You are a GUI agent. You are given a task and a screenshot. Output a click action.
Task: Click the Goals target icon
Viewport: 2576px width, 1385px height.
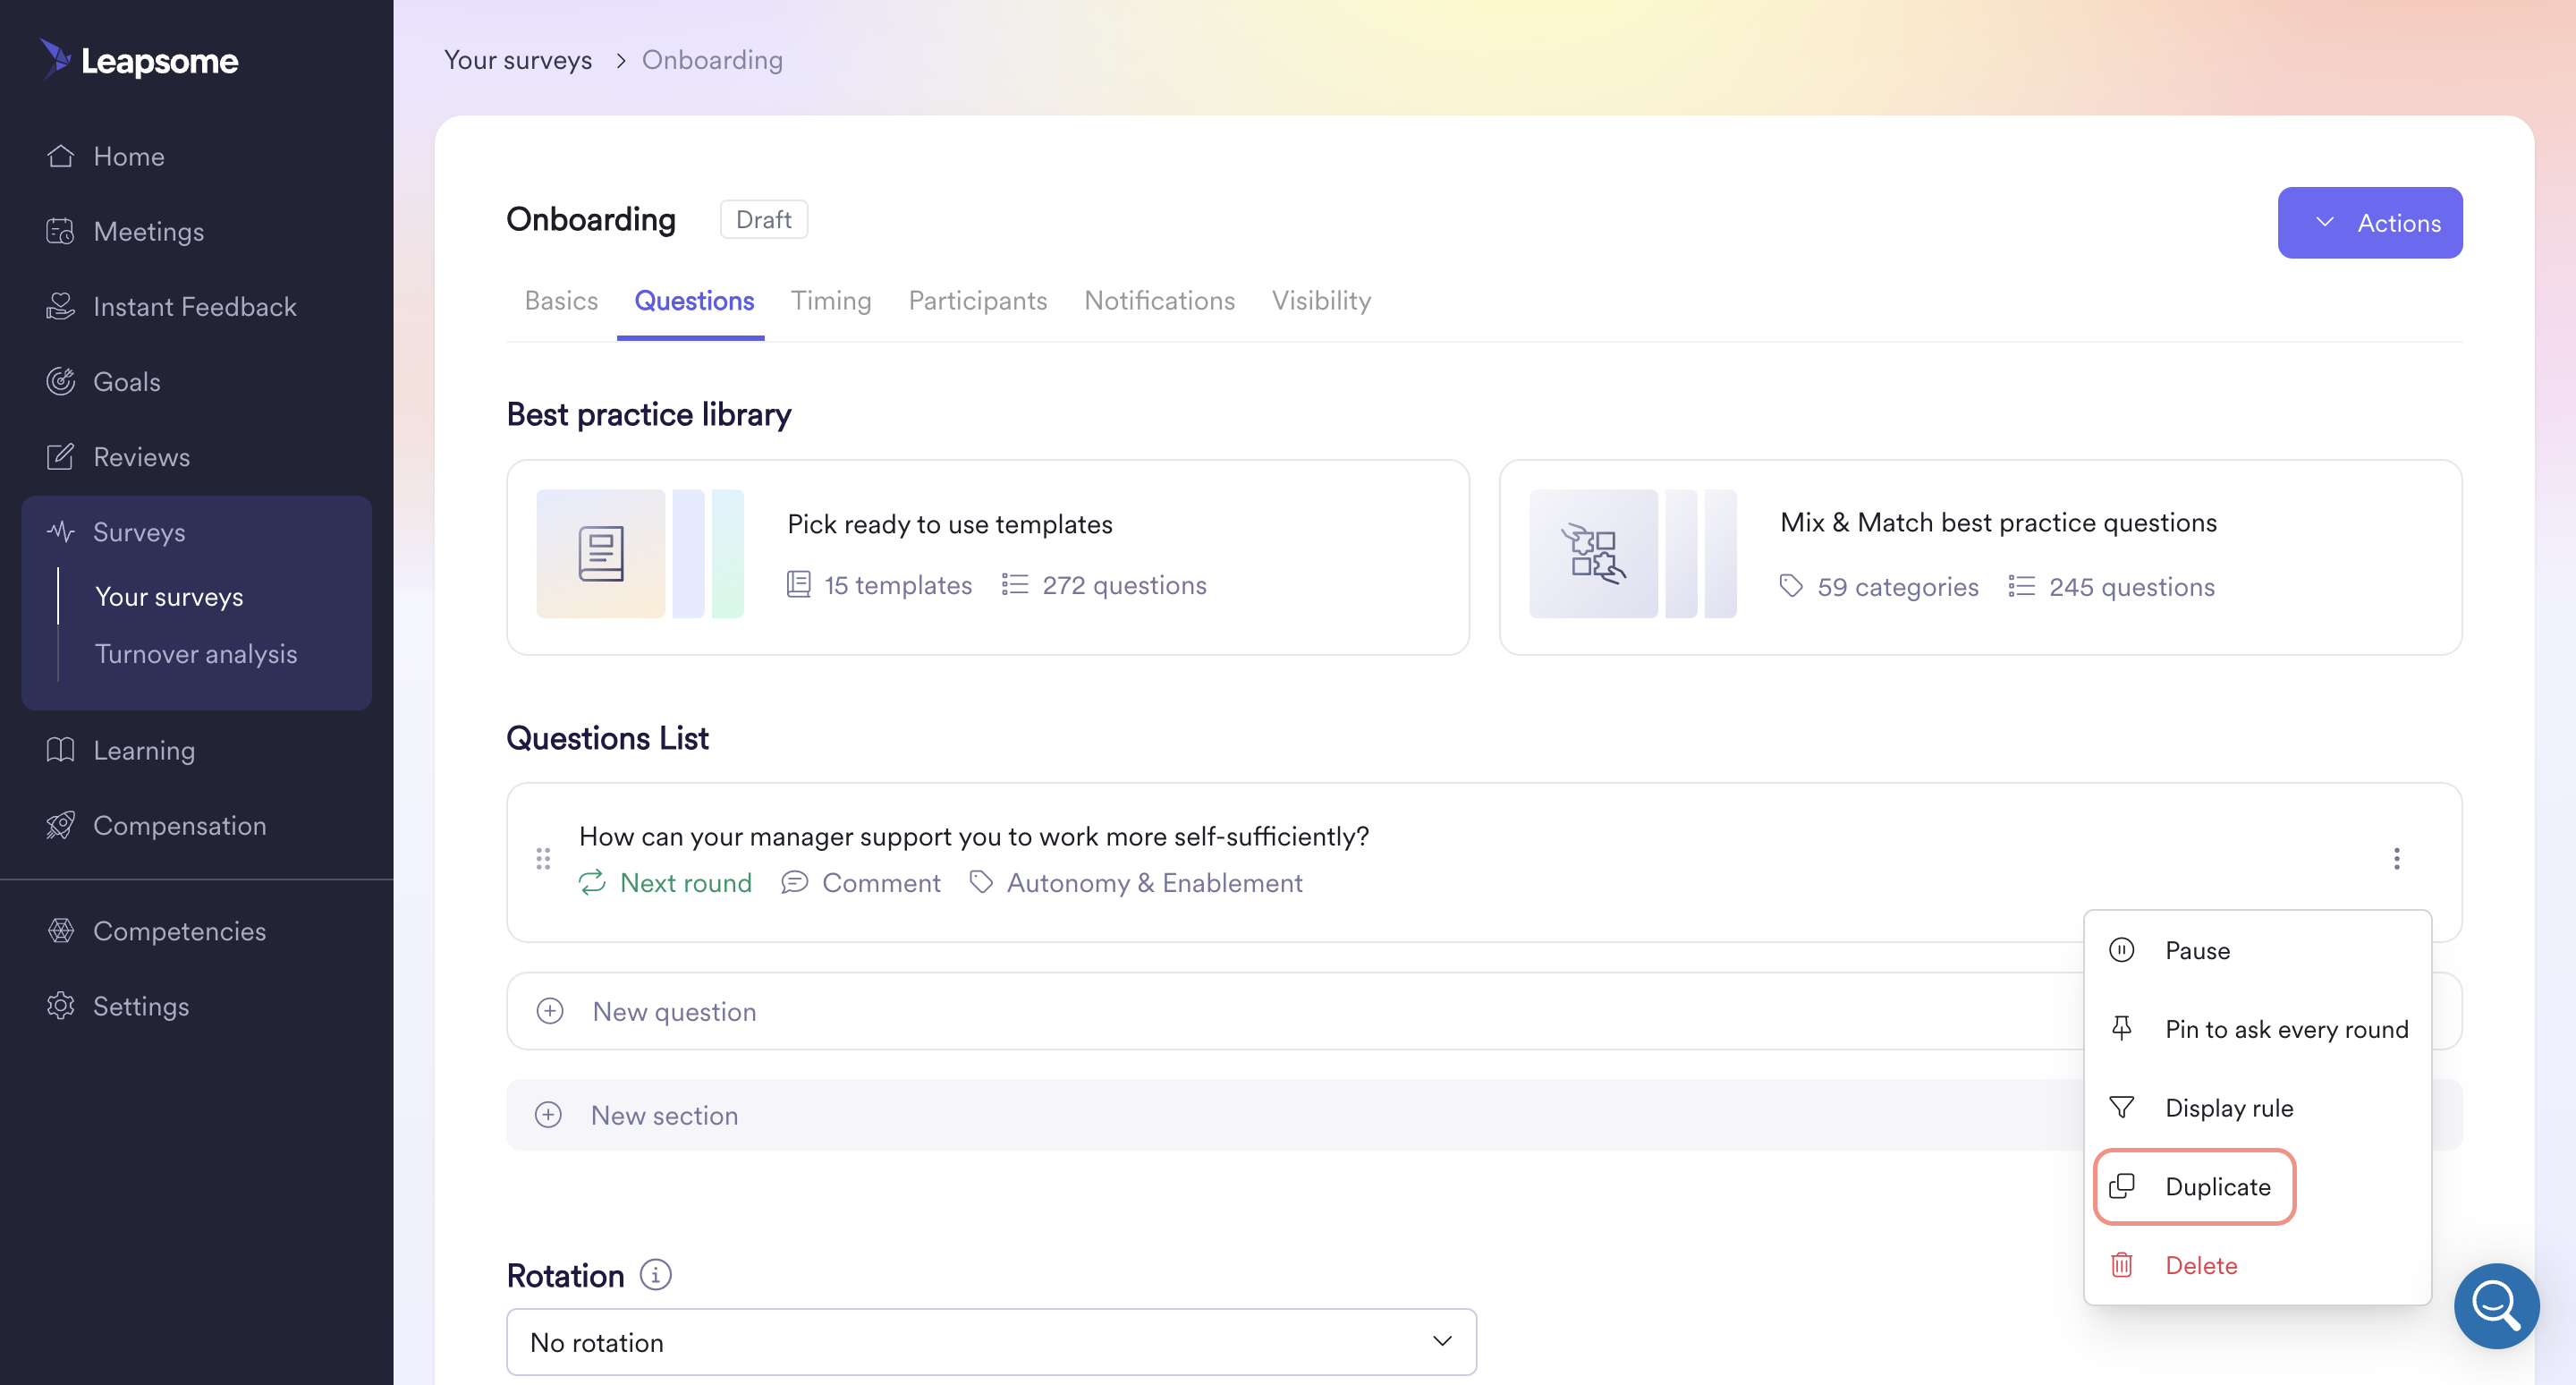[x=60, y=381]
